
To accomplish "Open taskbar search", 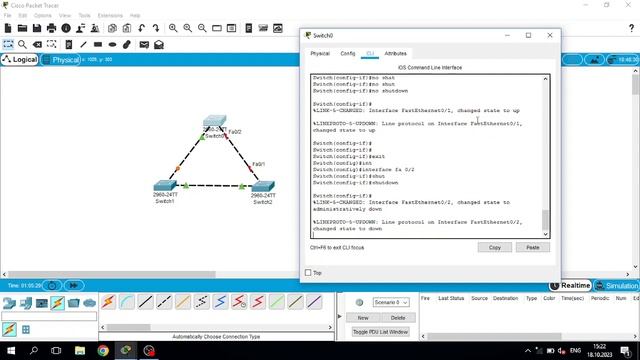I will coord(34,351).
